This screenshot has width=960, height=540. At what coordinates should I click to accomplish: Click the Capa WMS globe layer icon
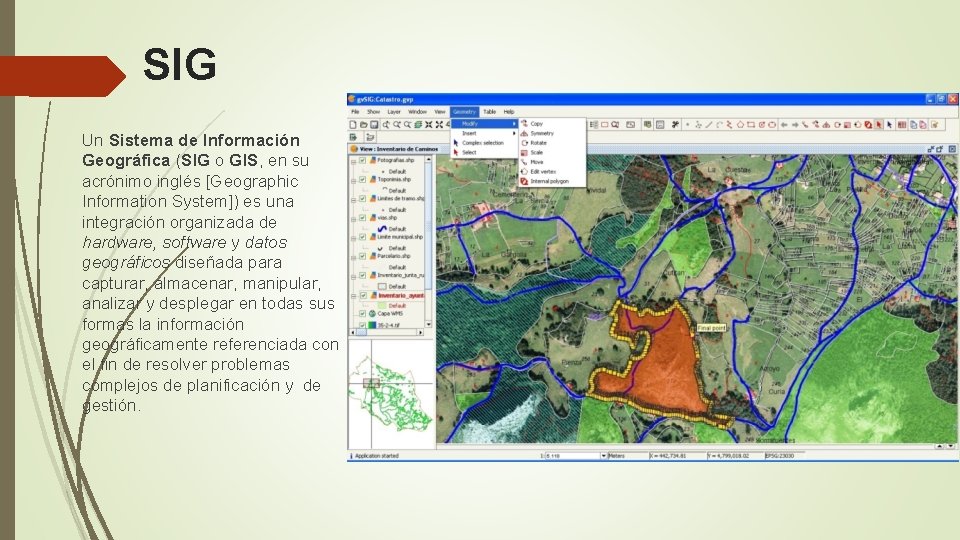click(x=372, y=313)
